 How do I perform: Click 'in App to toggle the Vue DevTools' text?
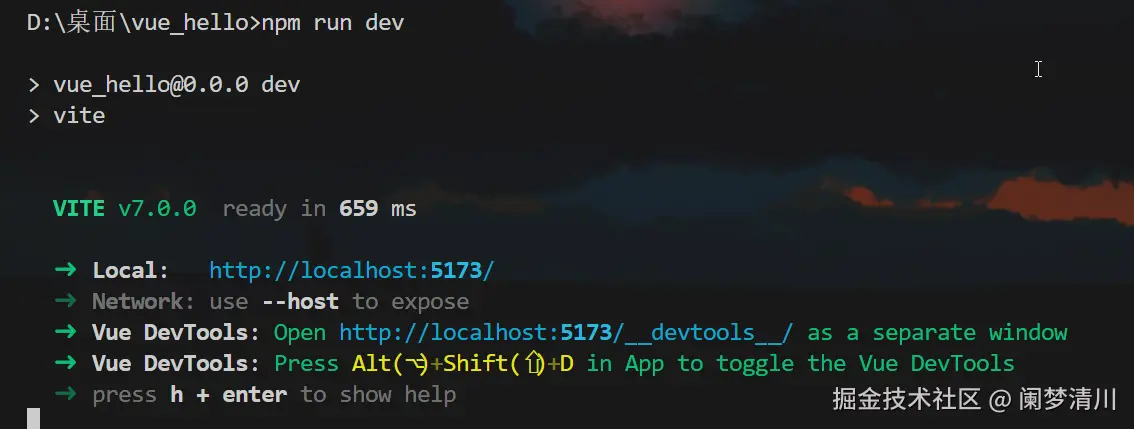pos(801,364)
